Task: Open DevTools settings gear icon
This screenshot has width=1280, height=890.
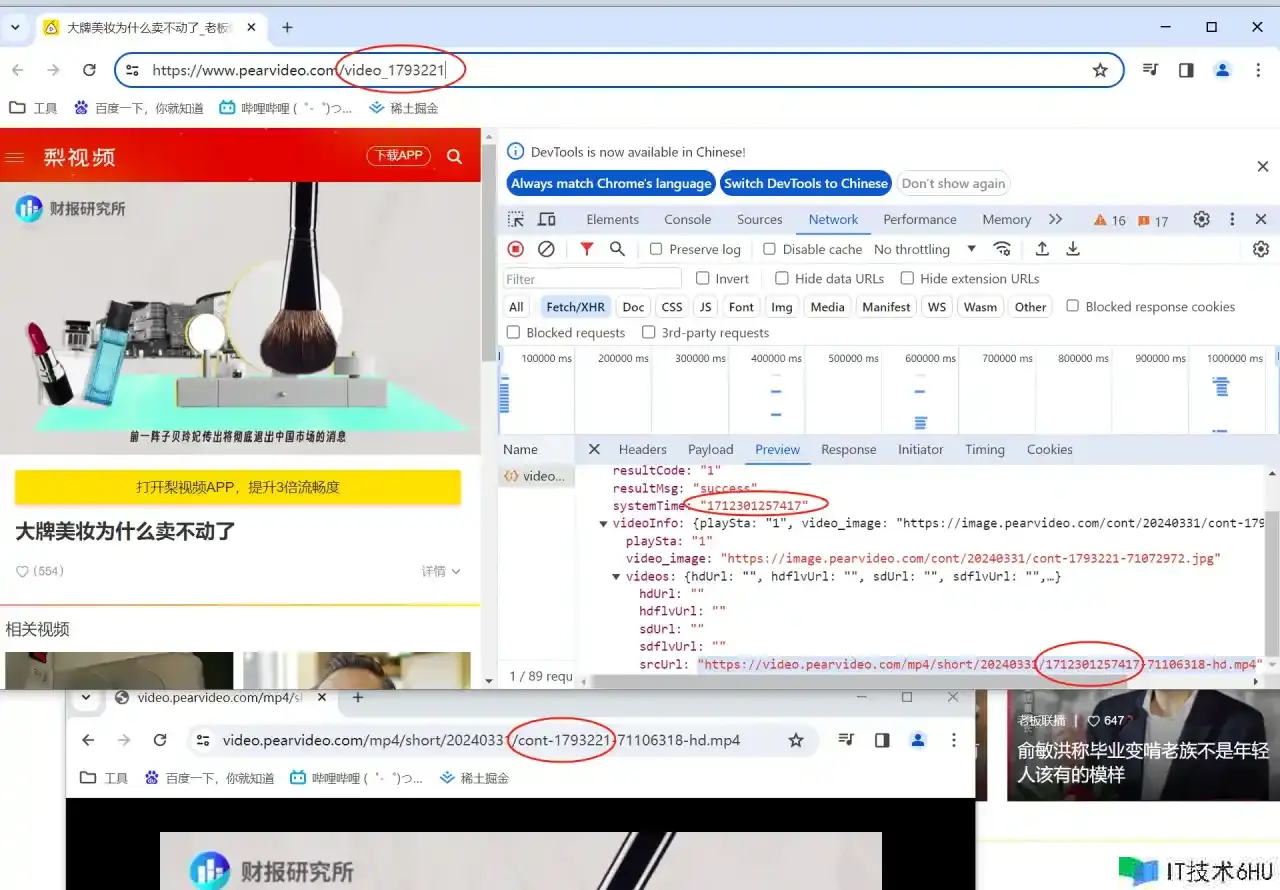Action: tap(1202, 219)
